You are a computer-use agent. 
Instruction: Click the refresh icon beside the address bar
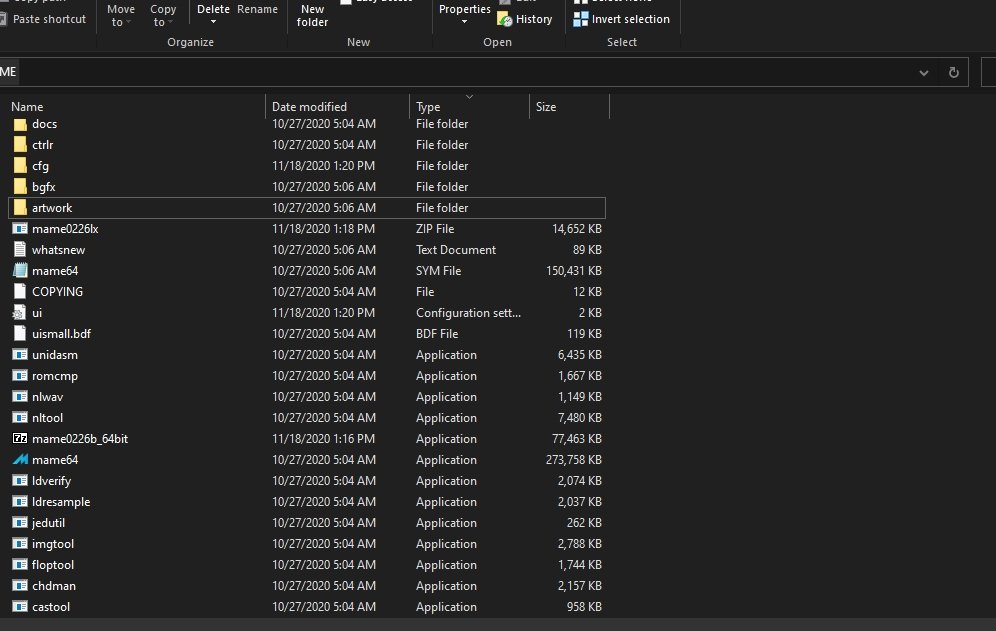pyautogui.click(x=953, y=72)
